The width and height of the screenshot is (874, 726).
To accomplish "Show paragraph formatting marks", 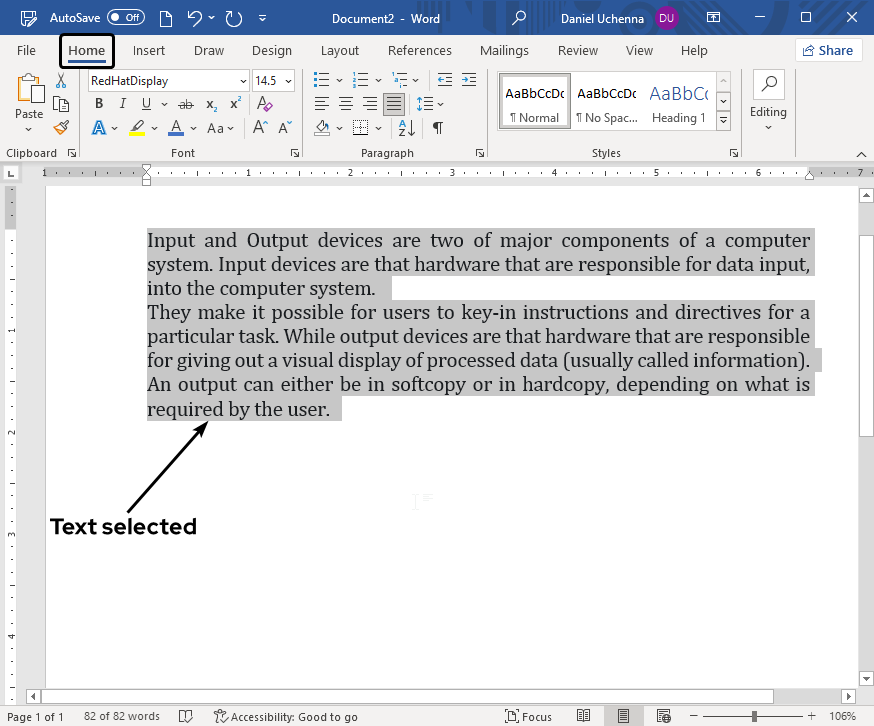I will pos(436,128).
